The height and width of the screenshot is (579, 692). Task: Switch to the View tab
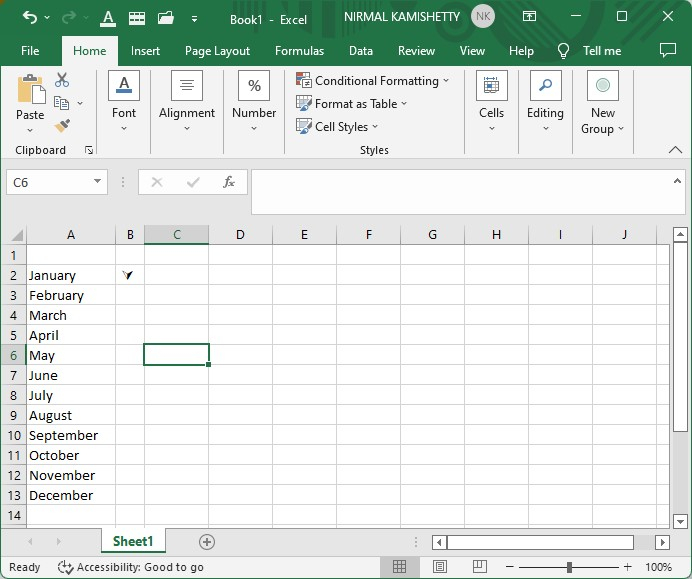[x=472, y=51]
